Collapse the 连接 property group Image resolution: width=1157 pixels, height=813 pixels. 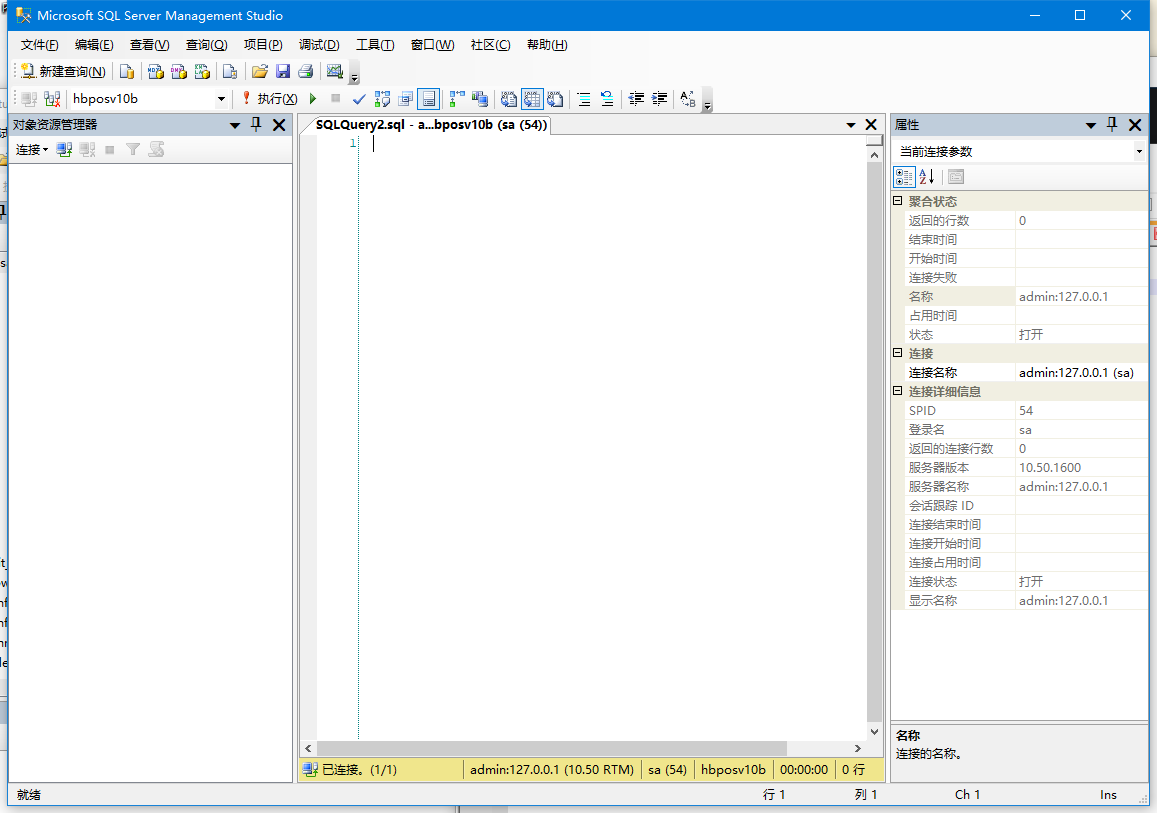[898, 353]
